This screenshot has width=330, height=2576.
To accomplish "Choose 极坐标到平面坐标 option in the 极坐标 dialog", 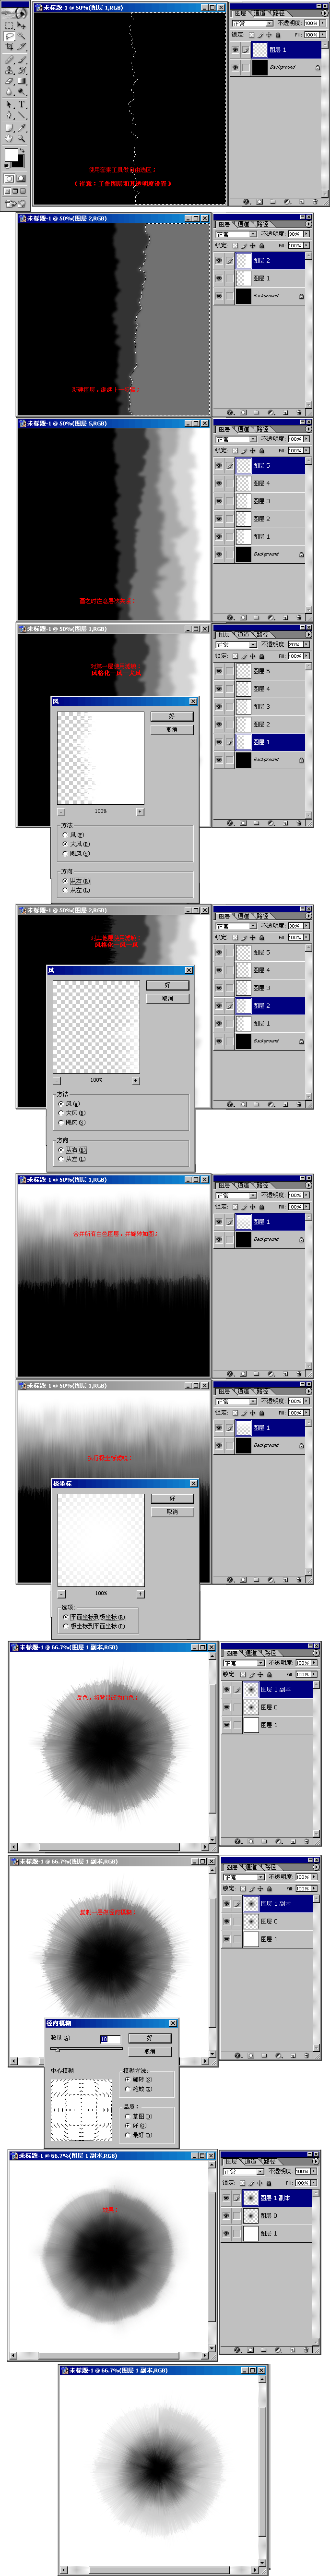I will pos(65,1626).
